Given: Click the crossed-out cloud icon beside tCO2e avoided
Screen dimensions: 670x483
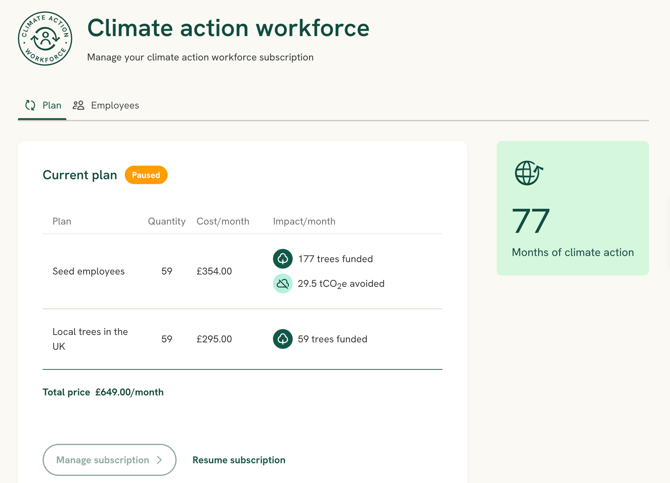Looking at the screenshot, I should pos(282,283).
